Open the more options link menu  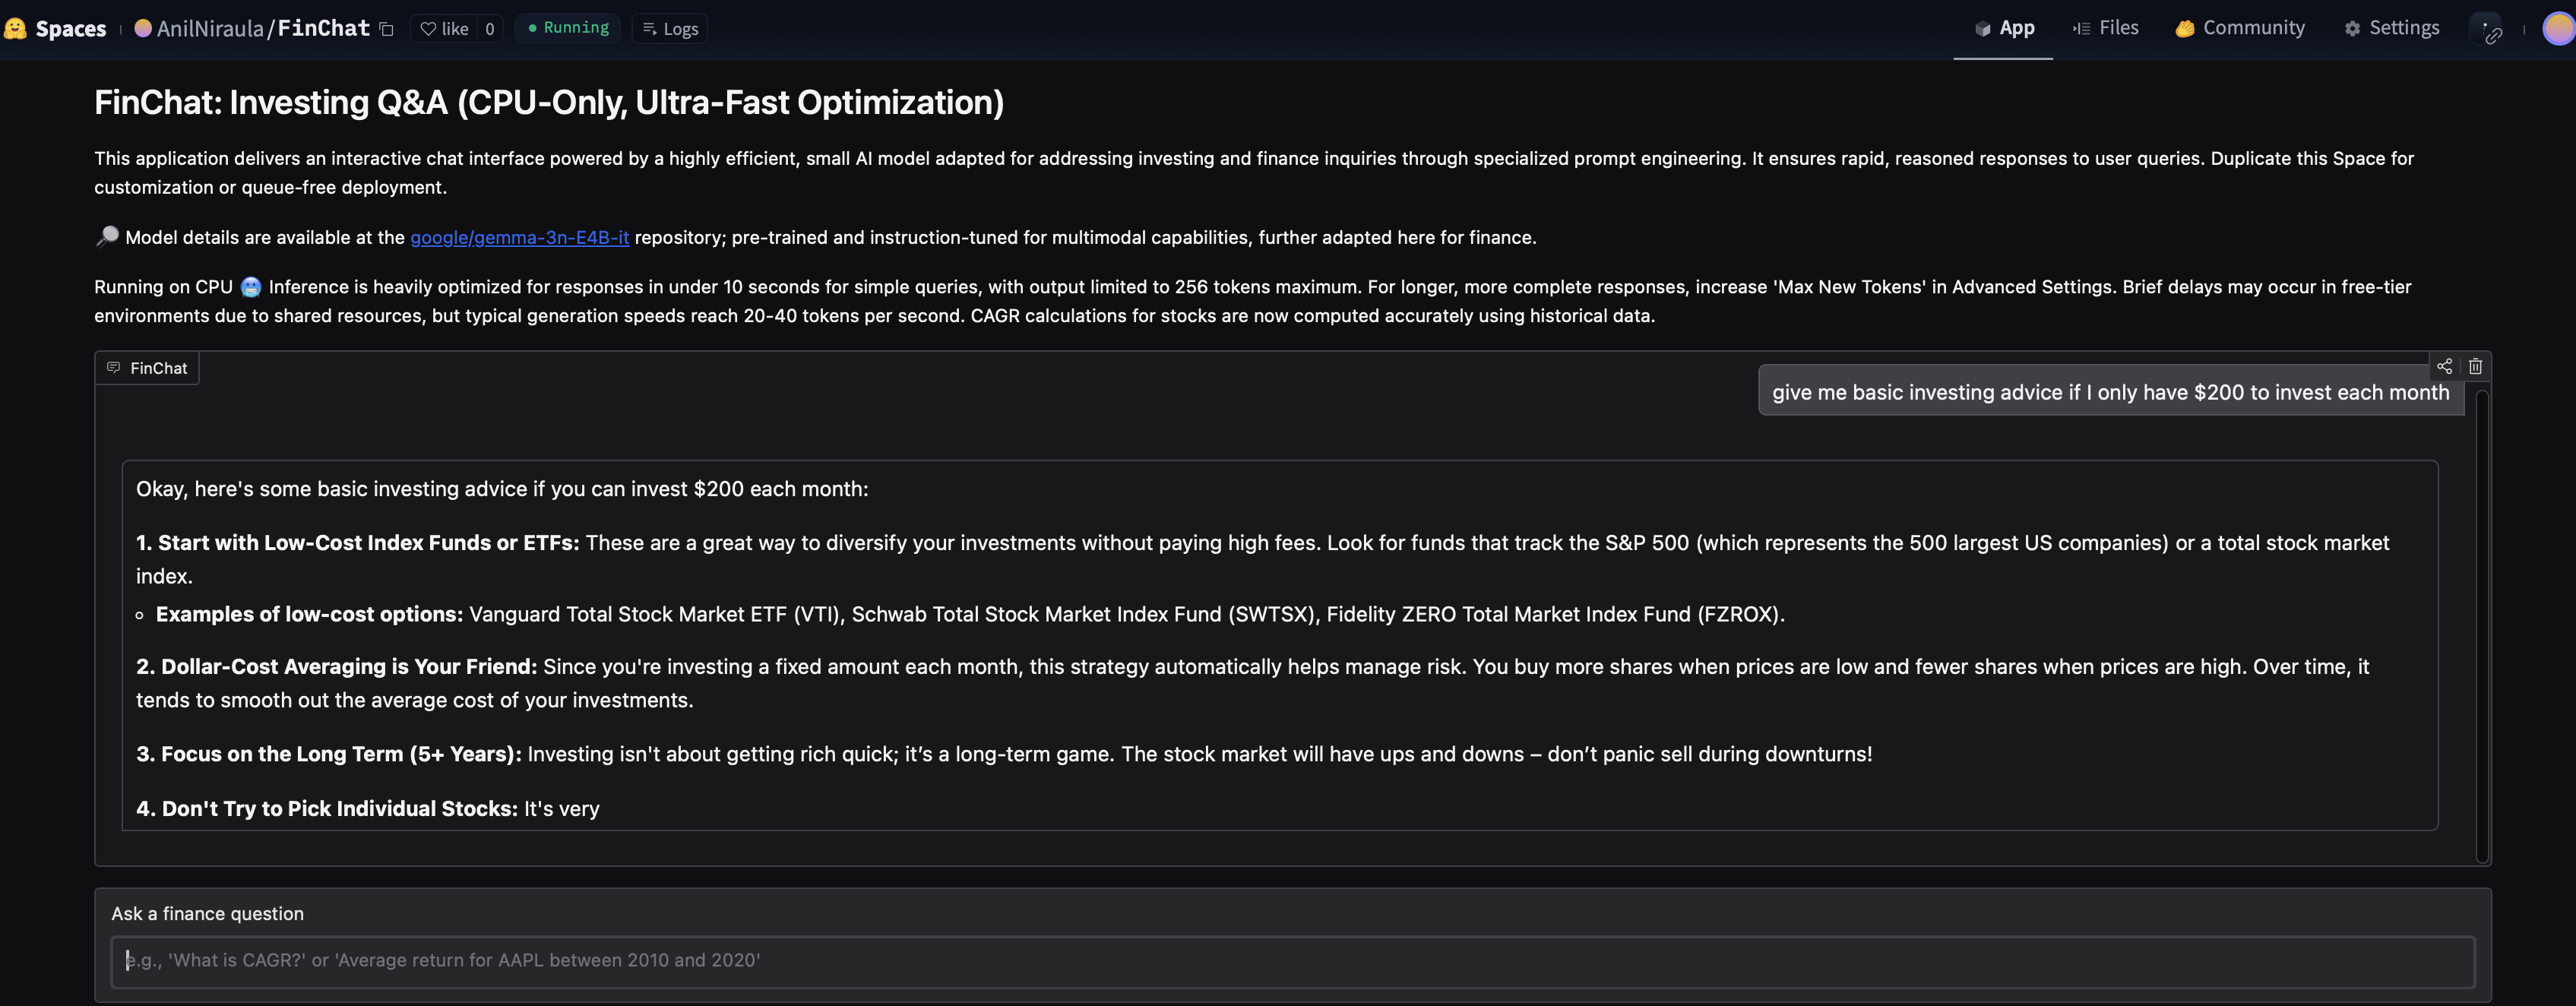2490,30
